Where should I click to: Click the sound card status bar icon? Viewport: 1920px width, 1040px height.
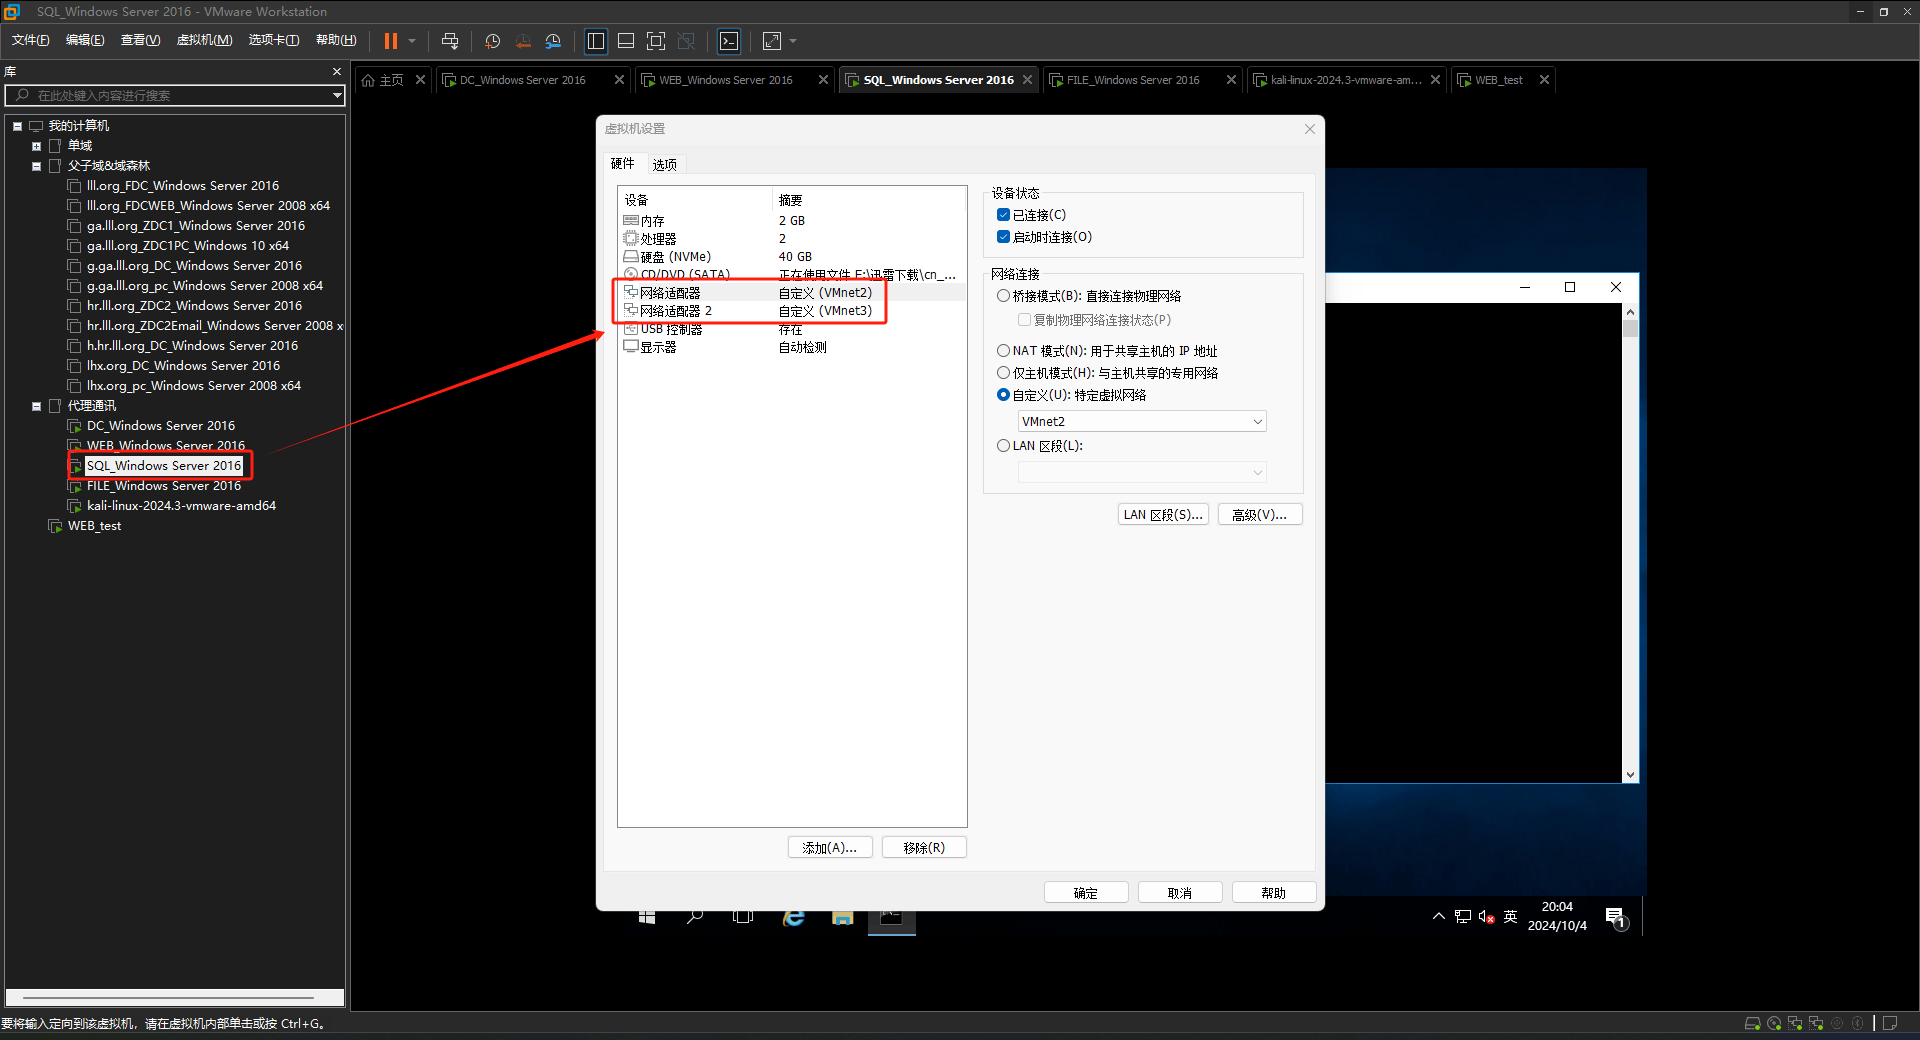1837,1023
